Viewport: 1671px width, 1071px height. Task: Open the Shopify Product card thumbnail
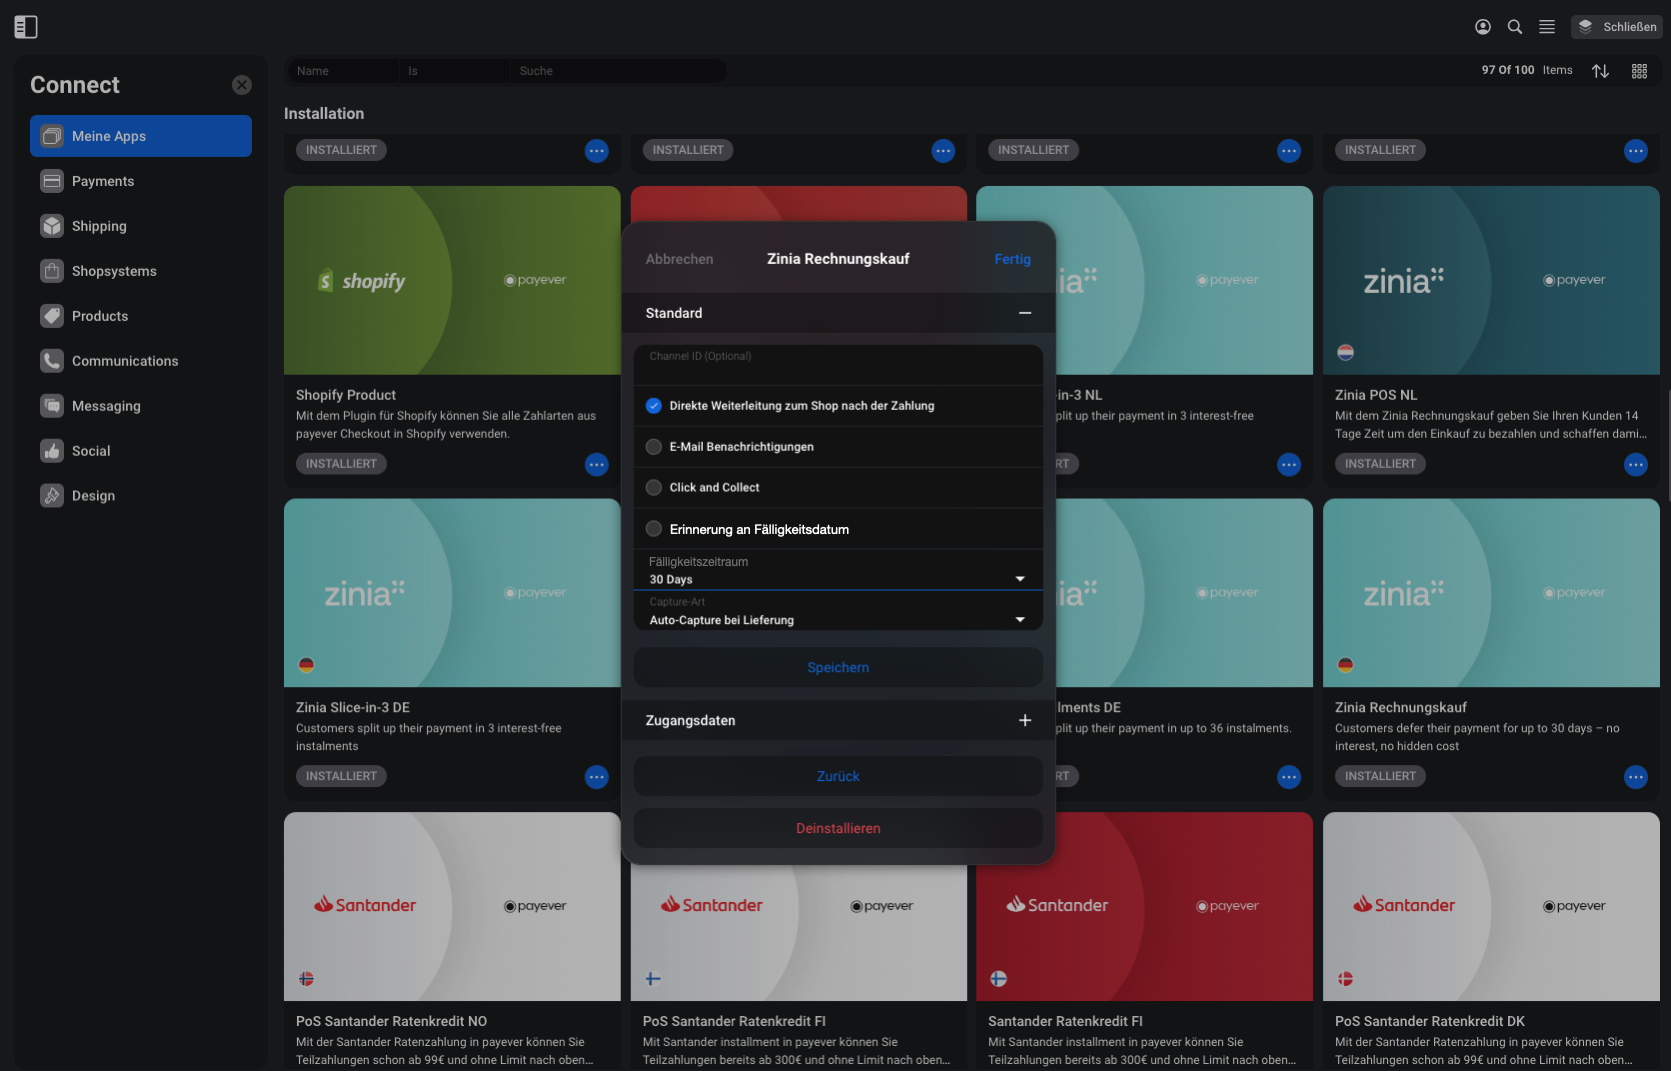pos(452,280)
